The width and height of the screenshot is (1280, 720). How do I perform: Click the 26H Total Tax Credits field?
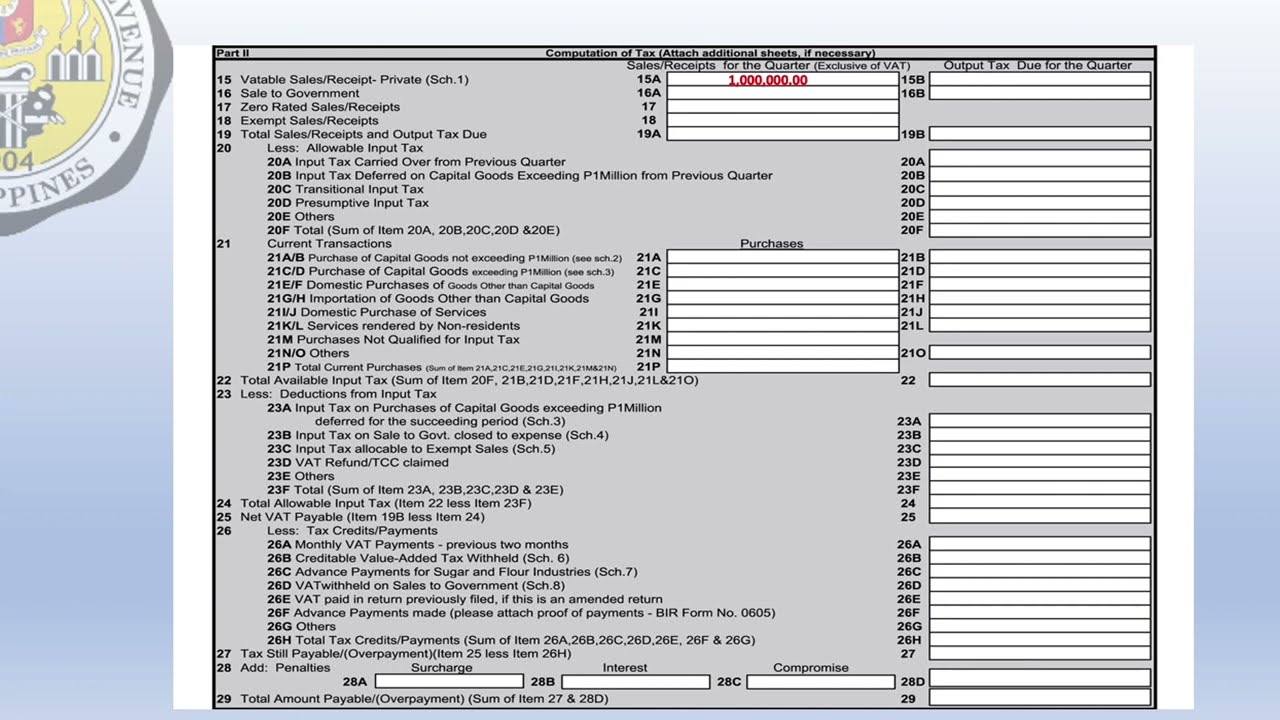1040,640
